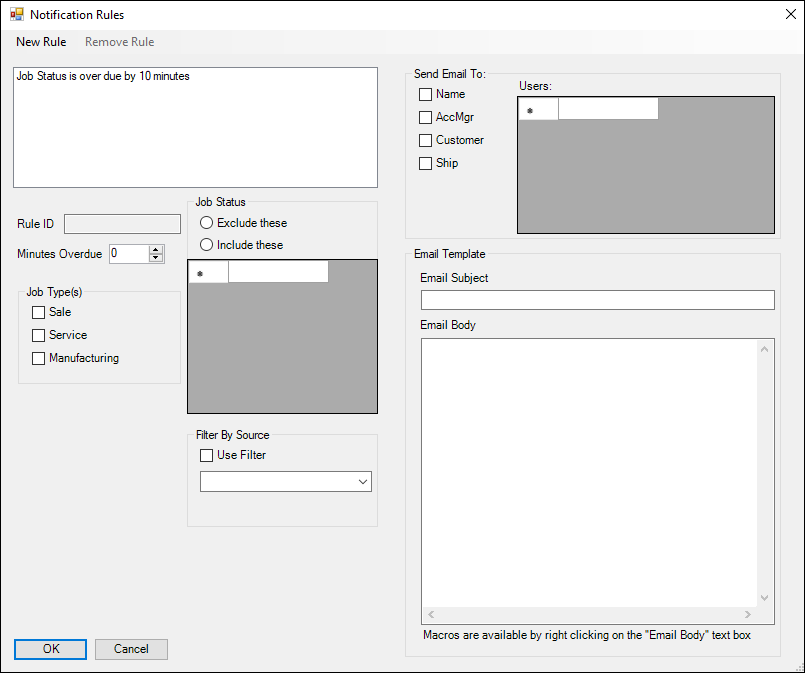805x673 pixels.
Task: Click the Cancel button
Action: (x=131, y=649)
